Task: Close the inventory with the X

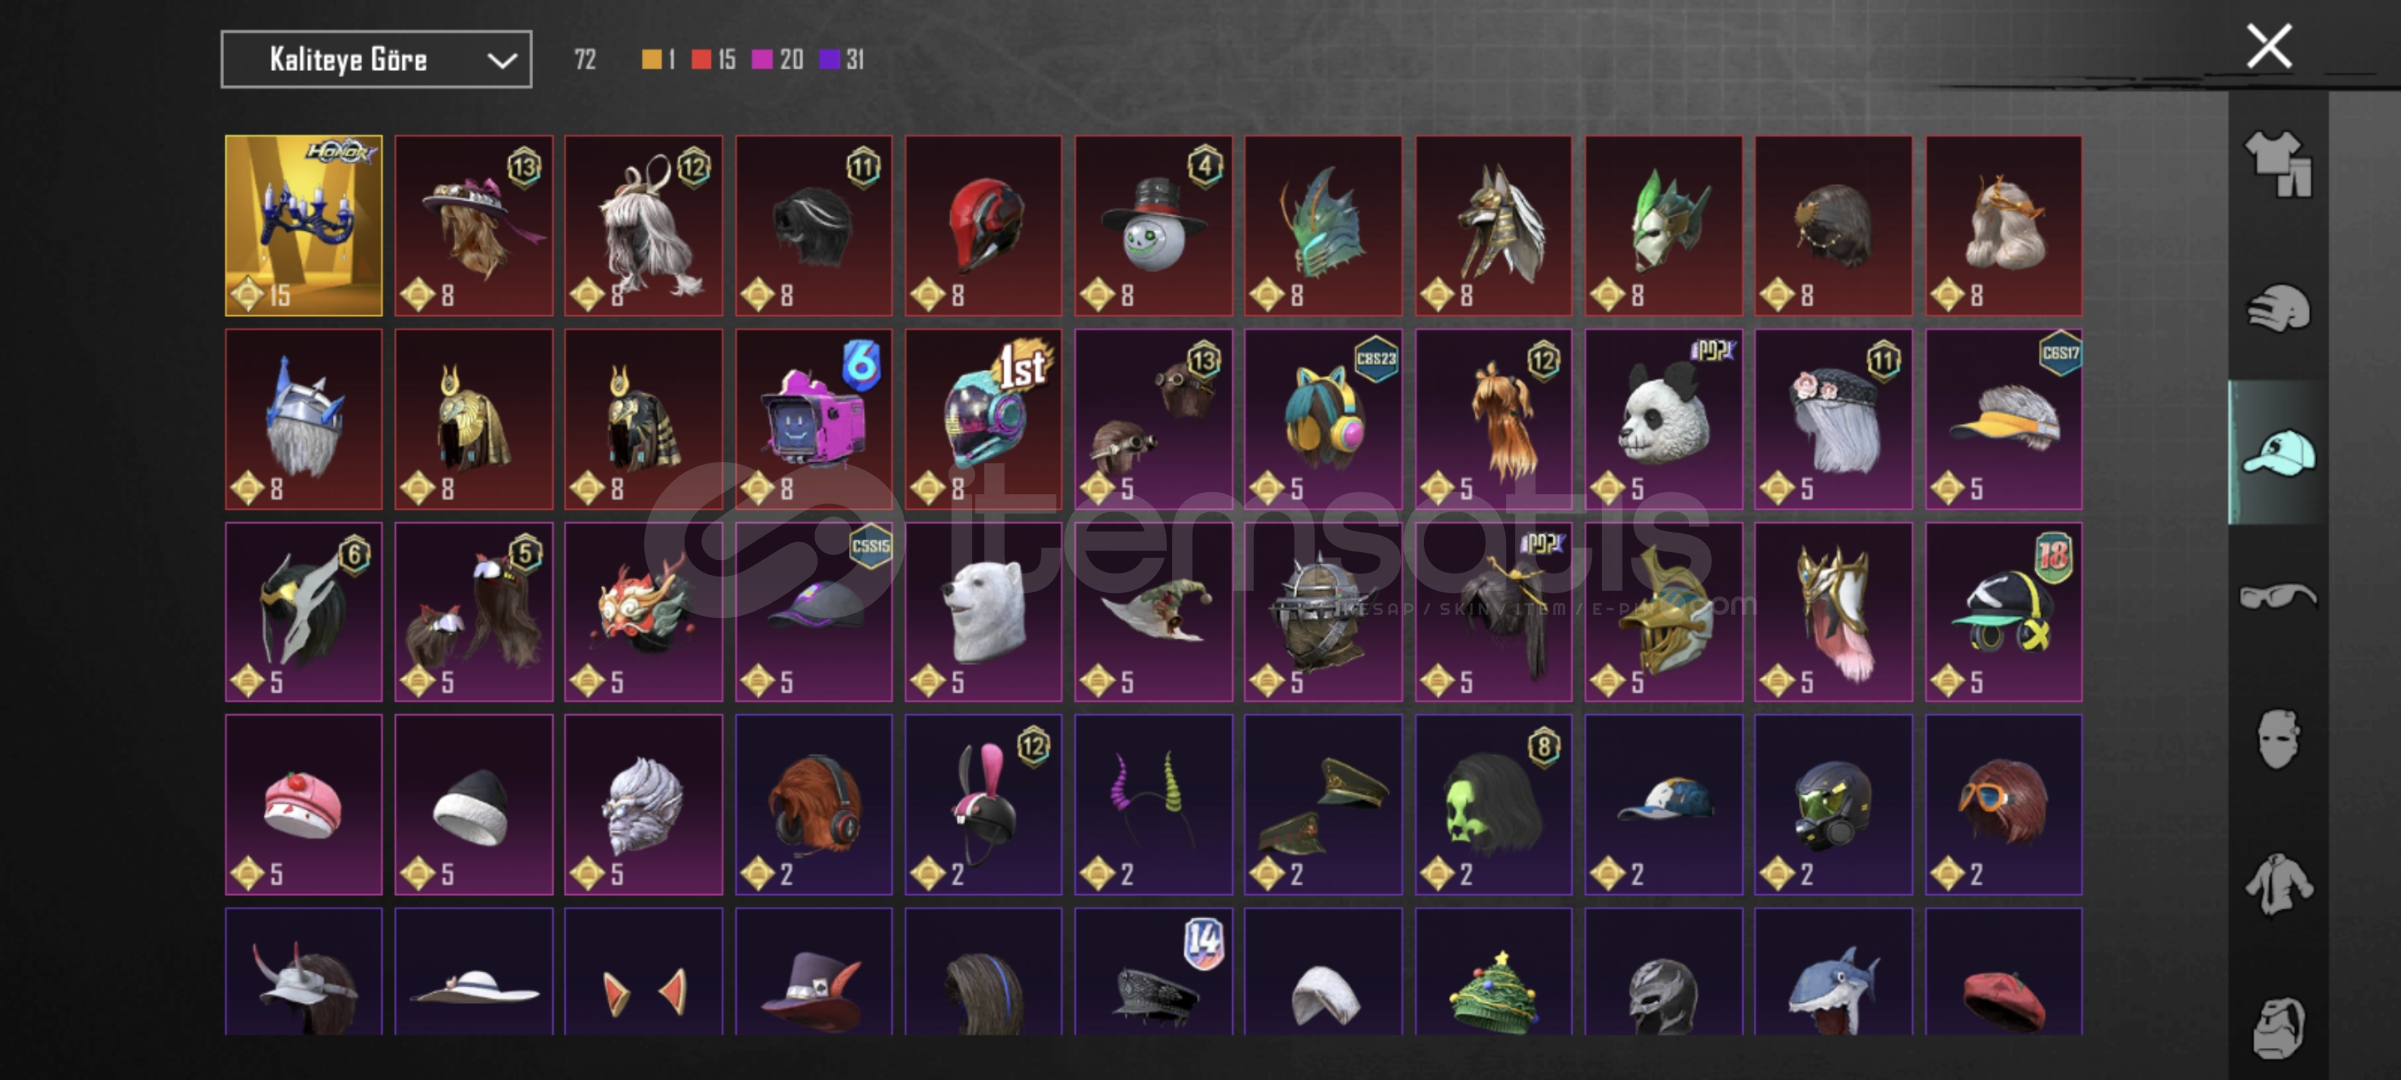Action: [2269, 46]
